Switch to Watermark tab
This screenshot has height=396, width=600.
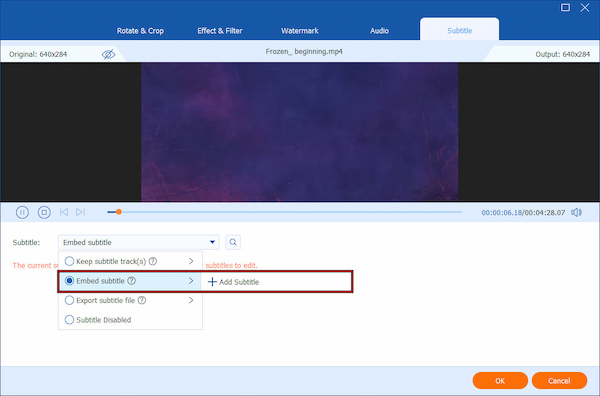[x=300, y=31]
